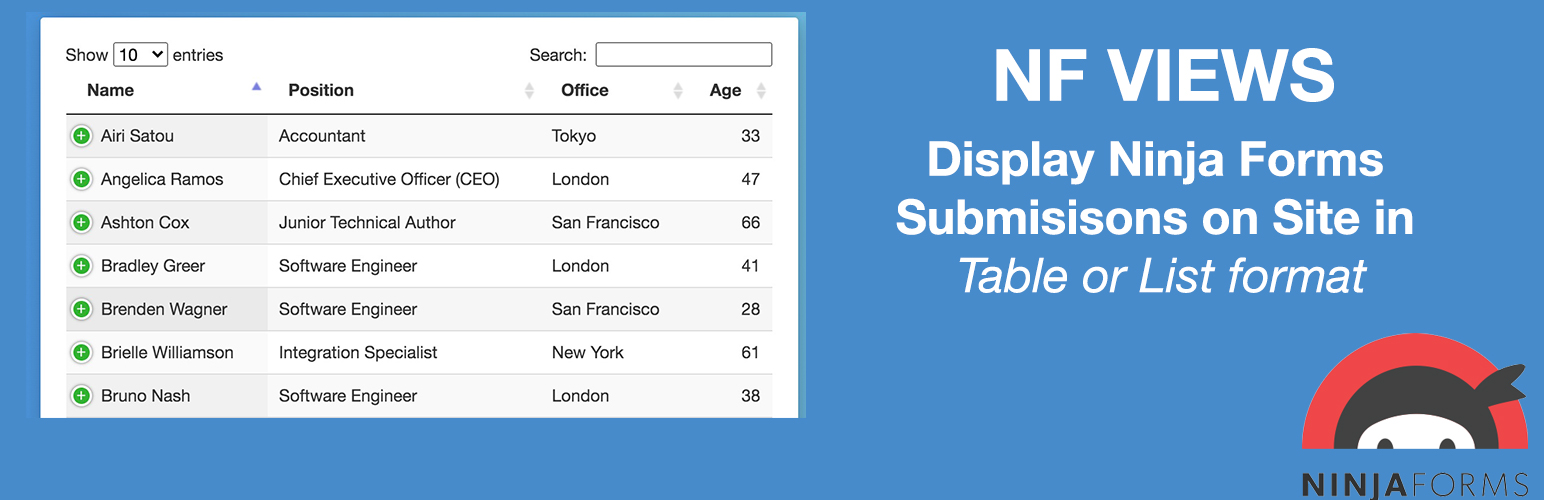Sort table by Name header
This screenshot has width=1544, height=500.
pos(110,90)
